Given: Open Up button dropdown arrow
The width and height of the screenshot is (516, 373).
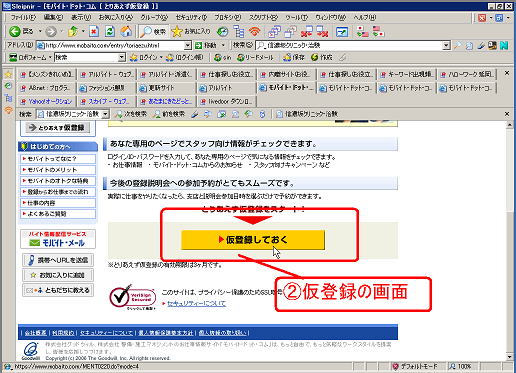Looking at the screenshot, I should pyautogui.click(x=83, y=32).
